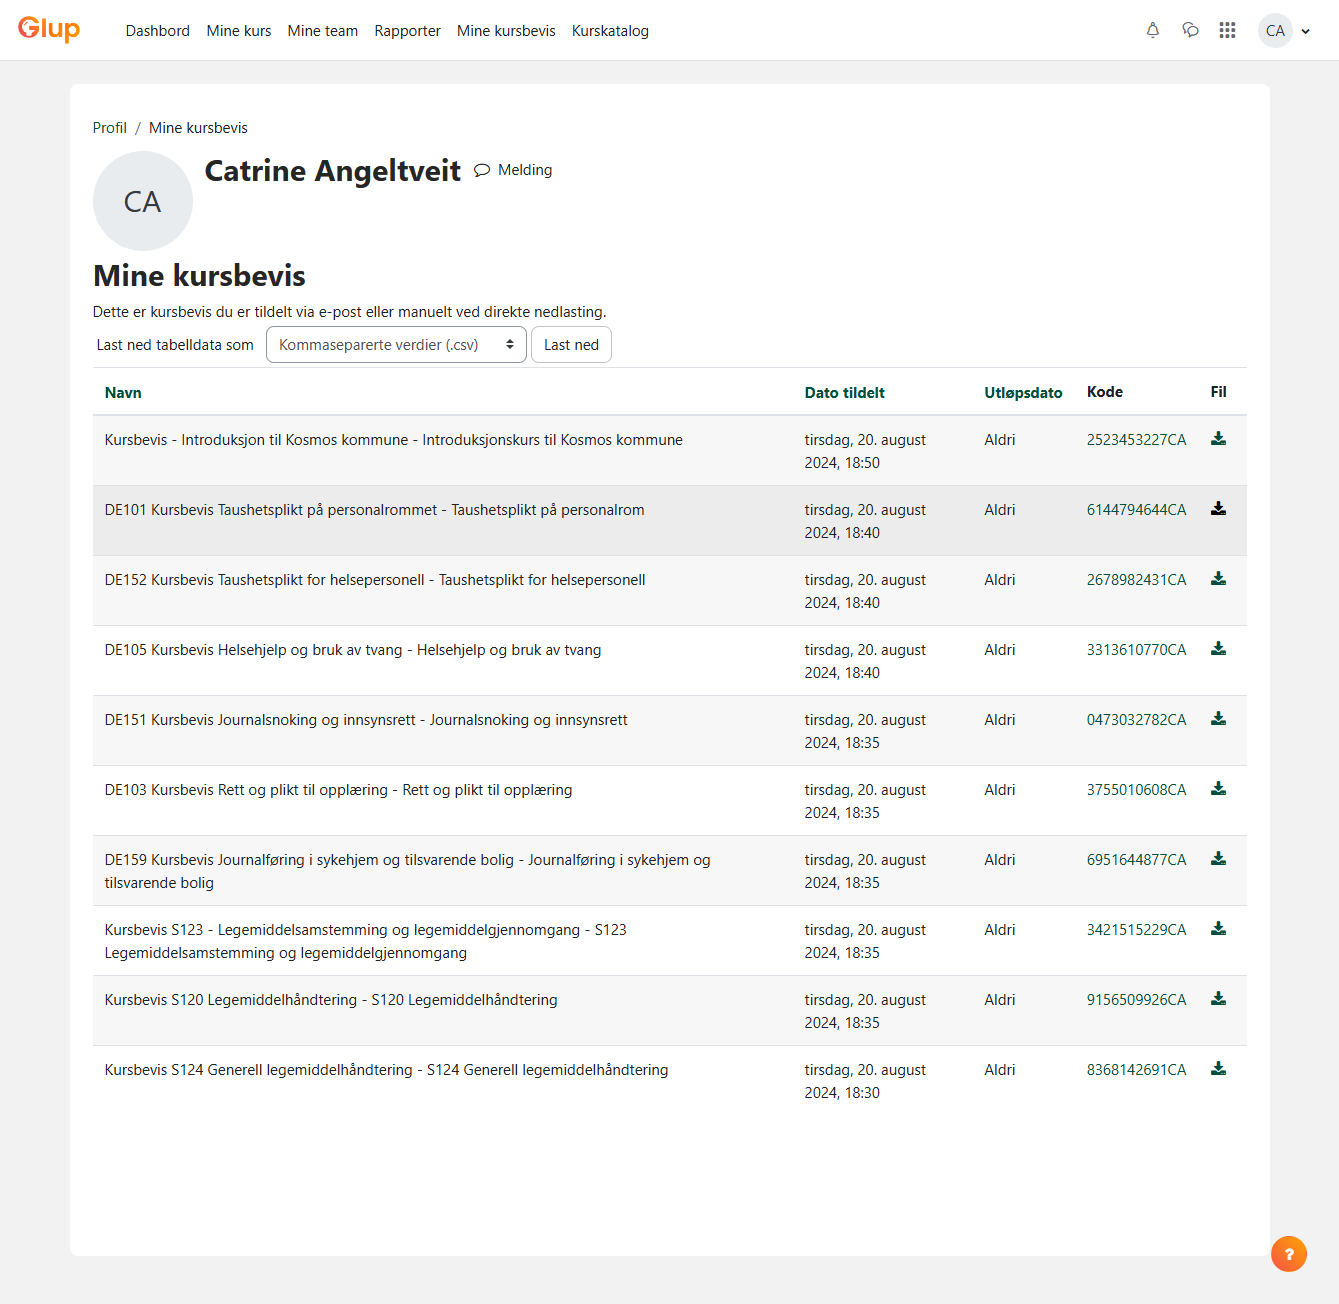Sort table by Dato tildelt column
The height and width of the screenshot is (1304, 1339).
[x=845, y=393]
